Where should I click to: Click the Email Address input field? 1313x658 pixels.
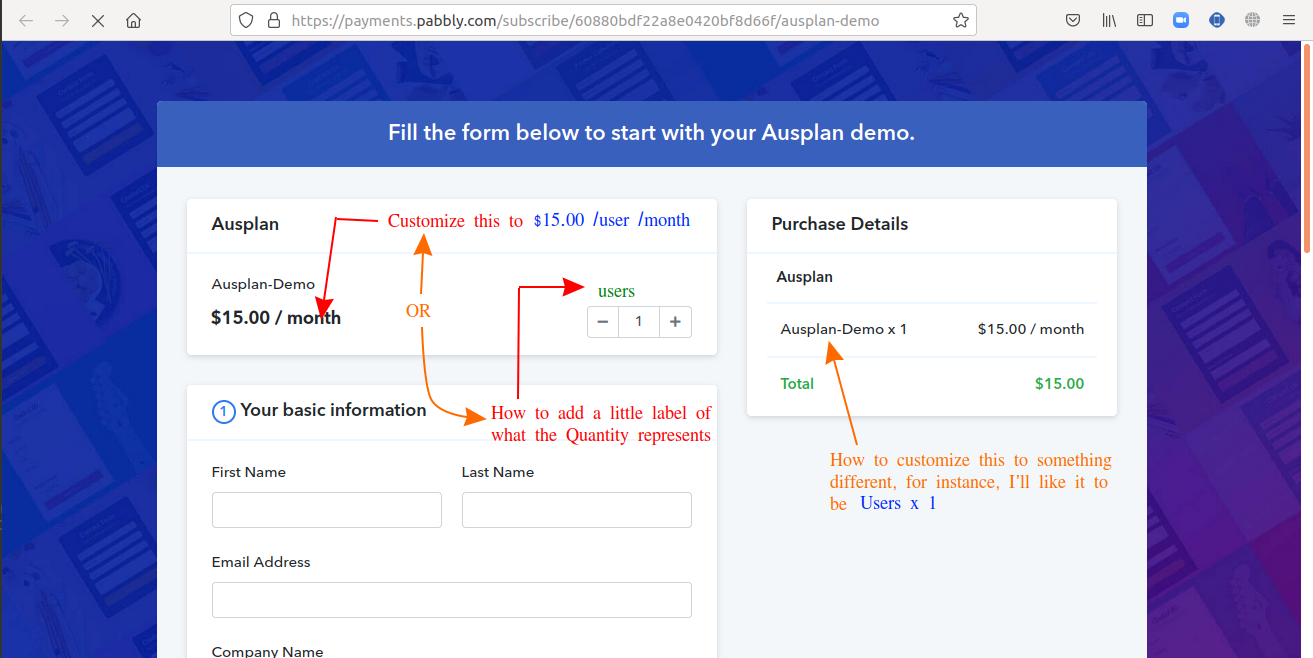point(452,600)
